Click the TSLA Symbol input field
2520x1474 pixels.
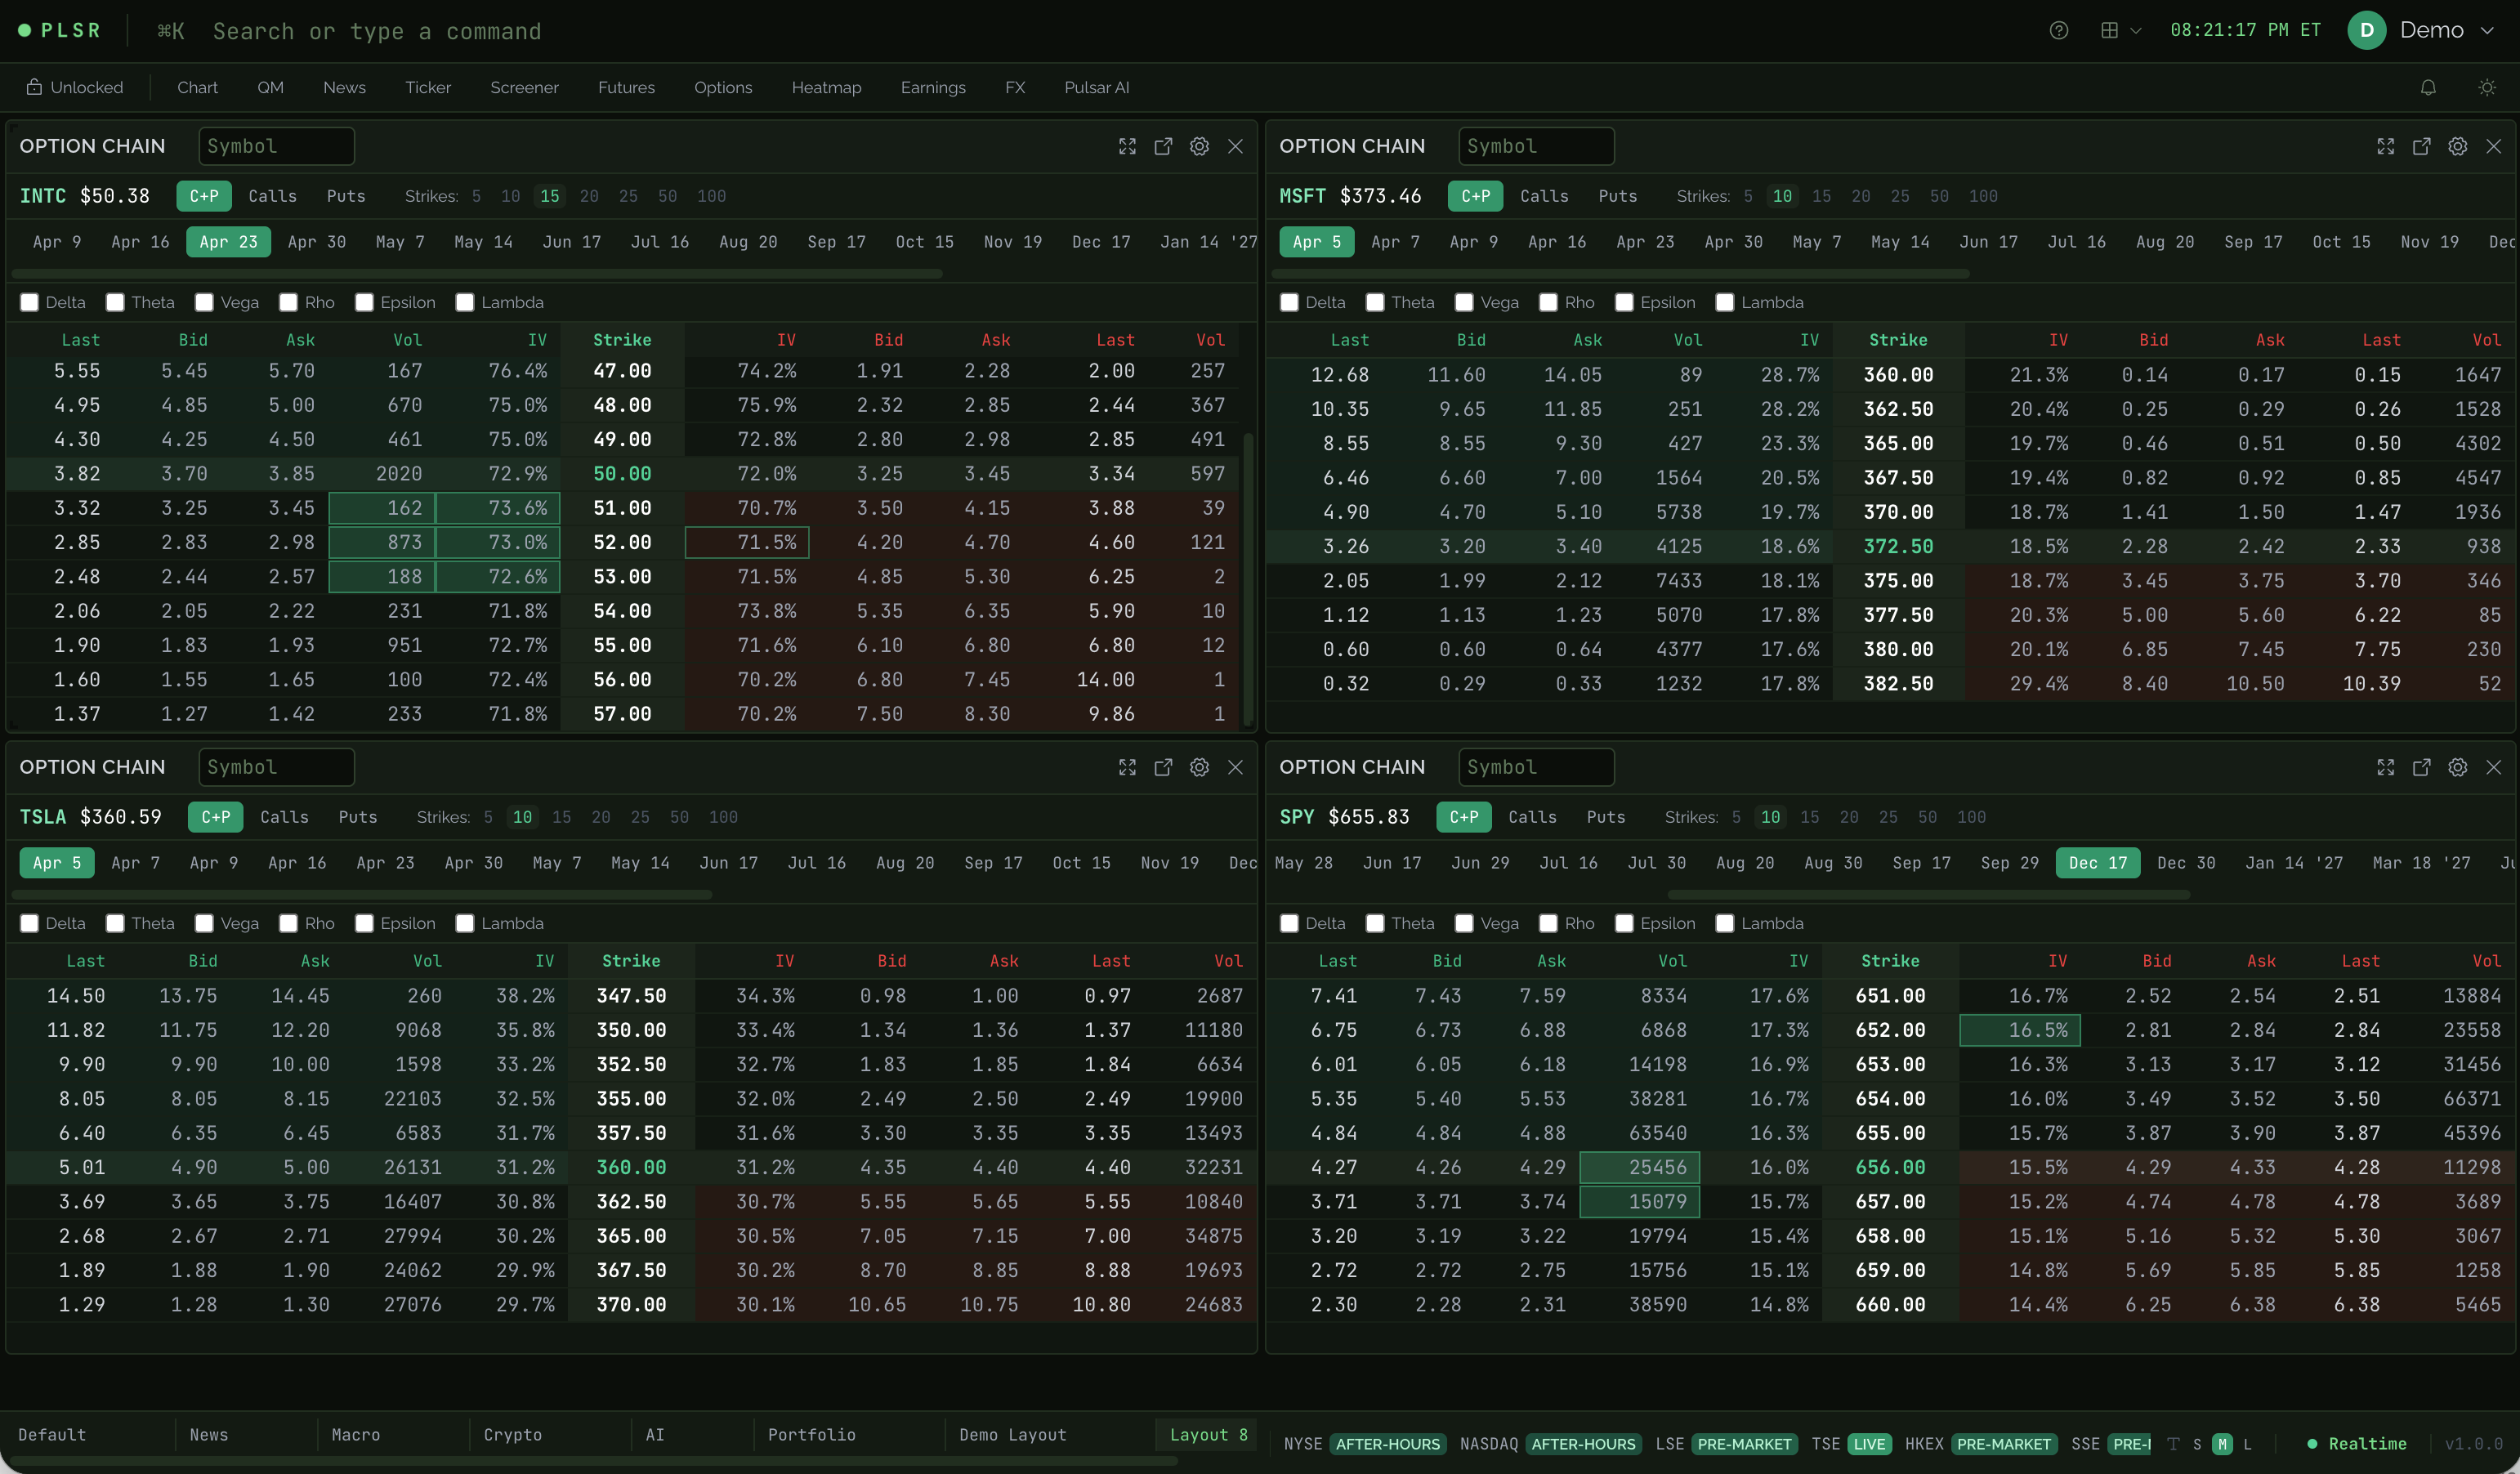[277, 767]
